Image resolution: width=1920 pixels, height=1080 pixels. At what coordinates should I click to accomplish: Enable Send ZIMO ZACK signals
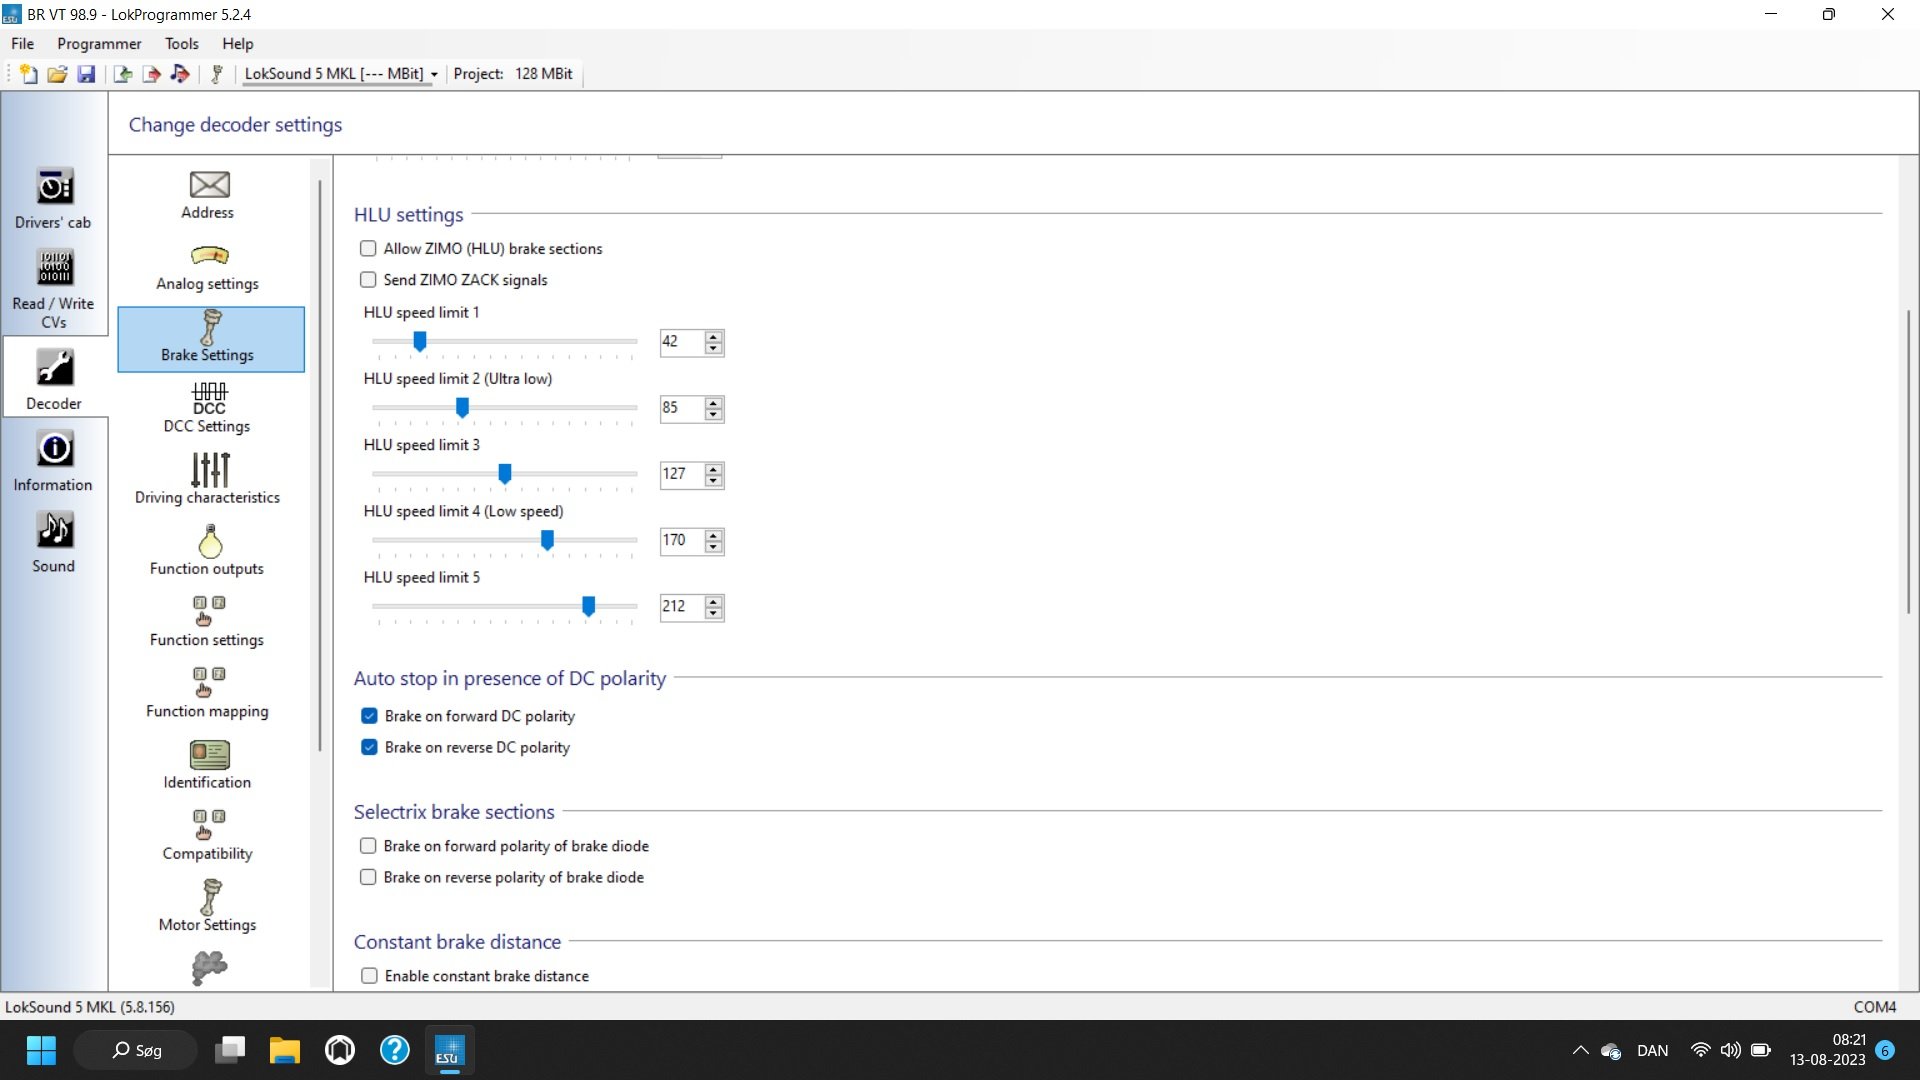pos(368,280)
